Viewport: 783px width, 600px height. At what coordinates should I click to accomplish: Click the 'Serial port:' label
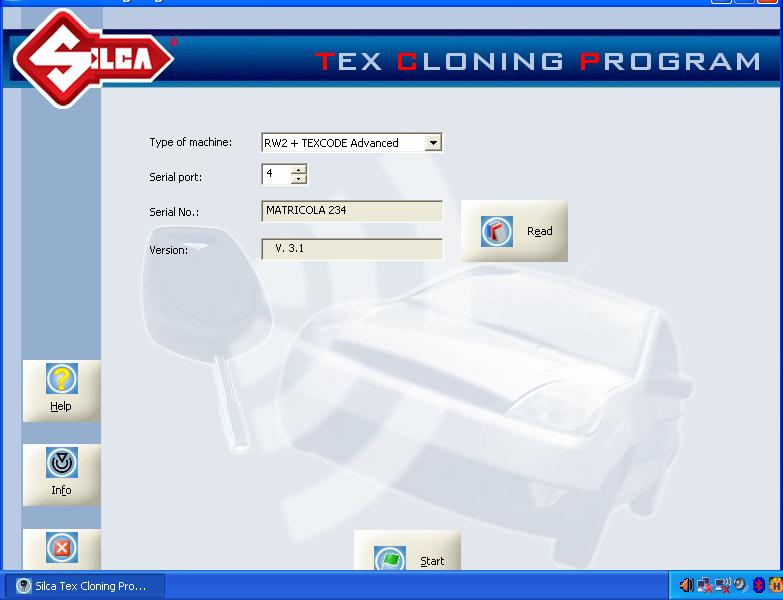pos(176,177)
